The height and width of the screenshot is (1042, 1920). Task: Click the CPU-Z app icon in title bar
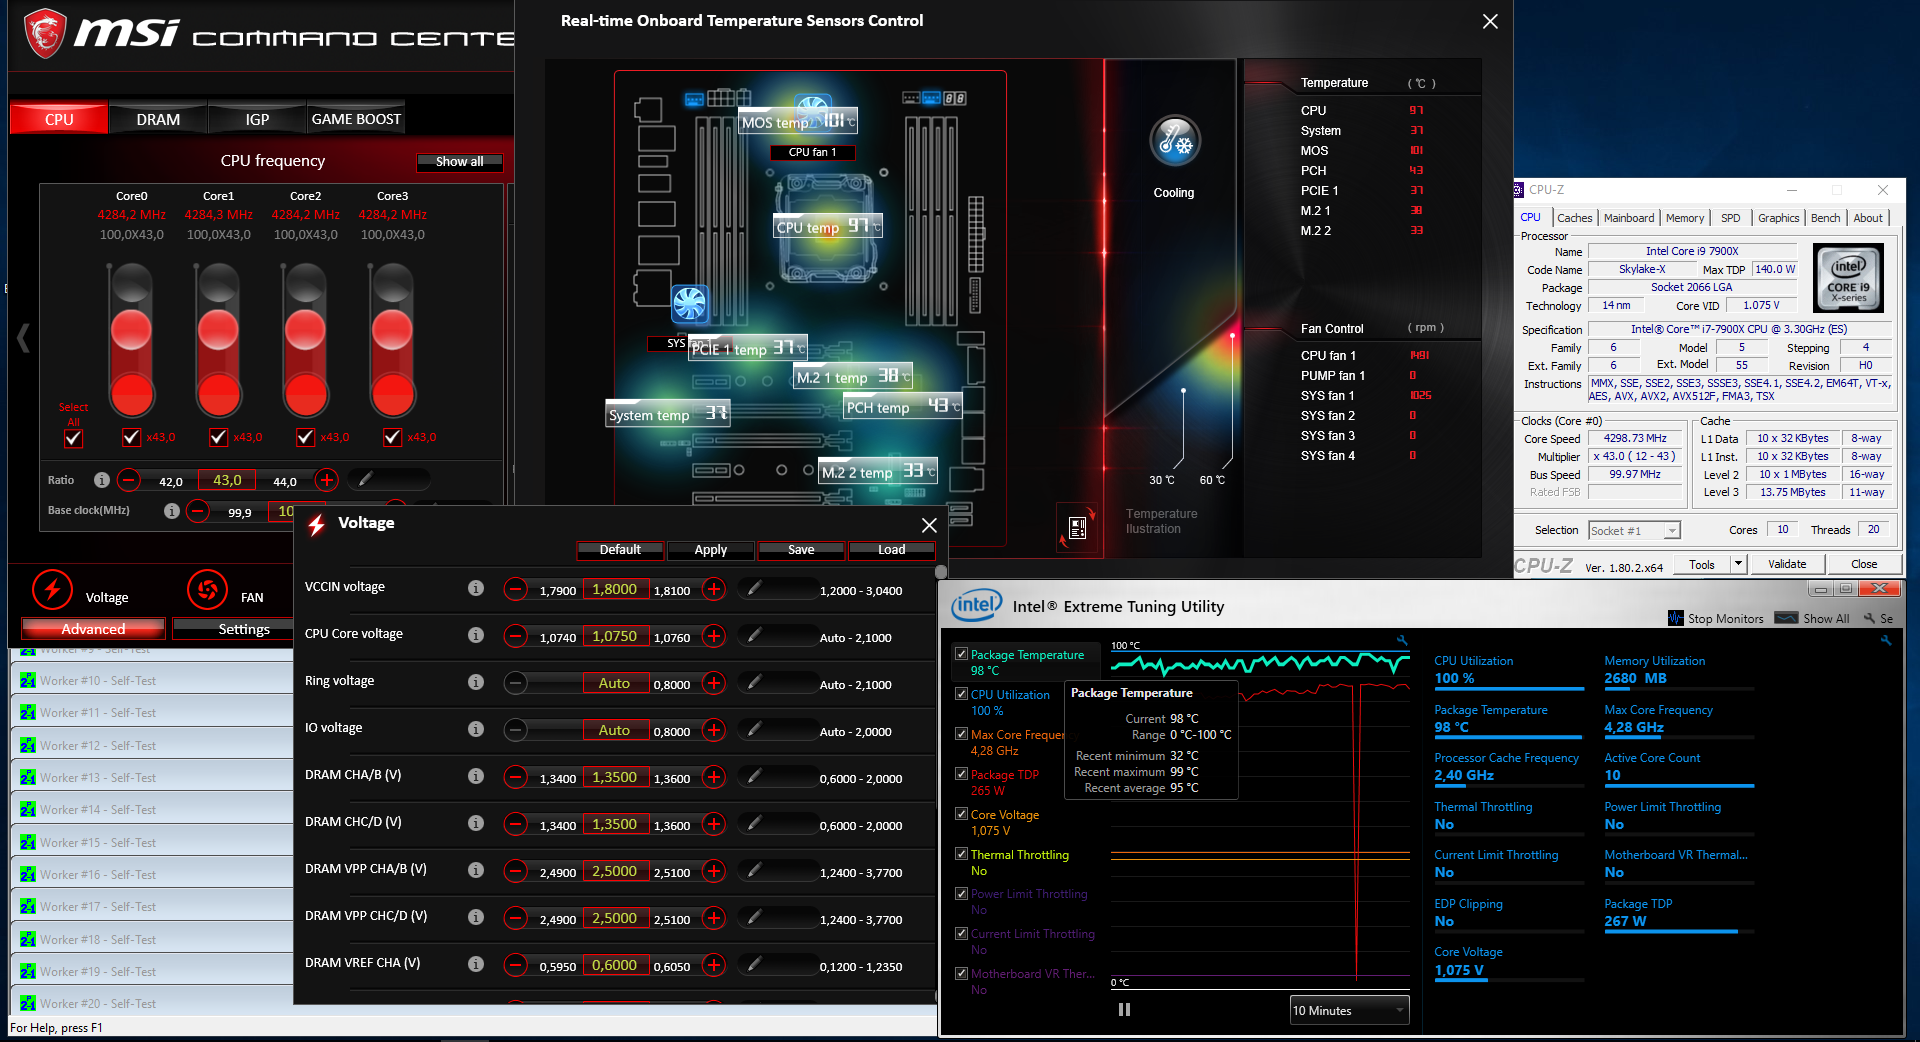(1519, 190)
